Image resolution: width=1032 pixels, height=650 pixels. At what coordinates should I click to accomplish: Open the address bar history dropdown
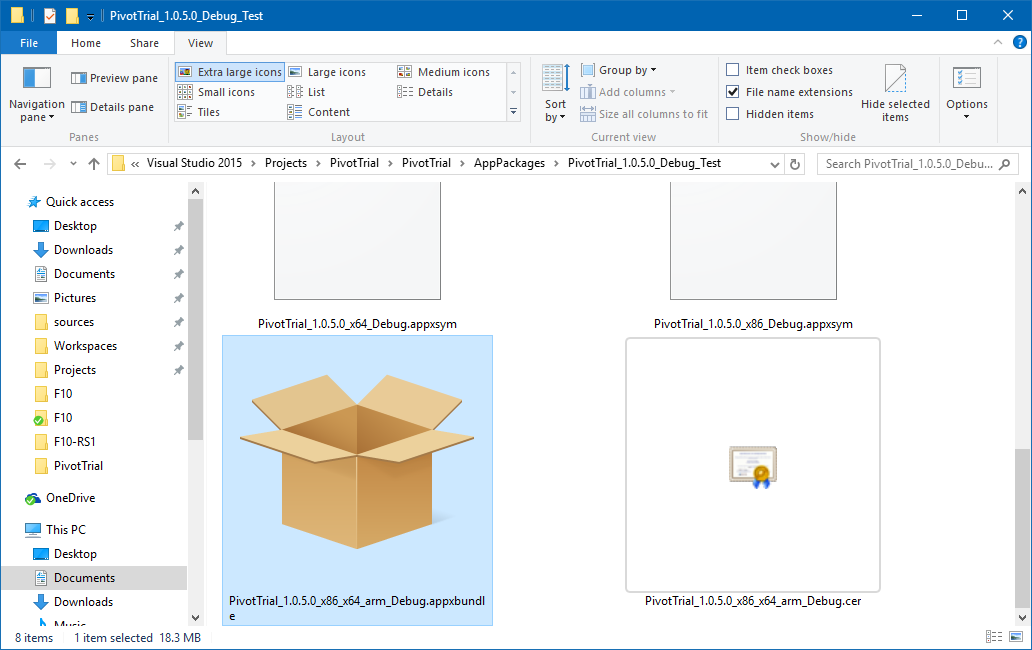pos(775,163)
